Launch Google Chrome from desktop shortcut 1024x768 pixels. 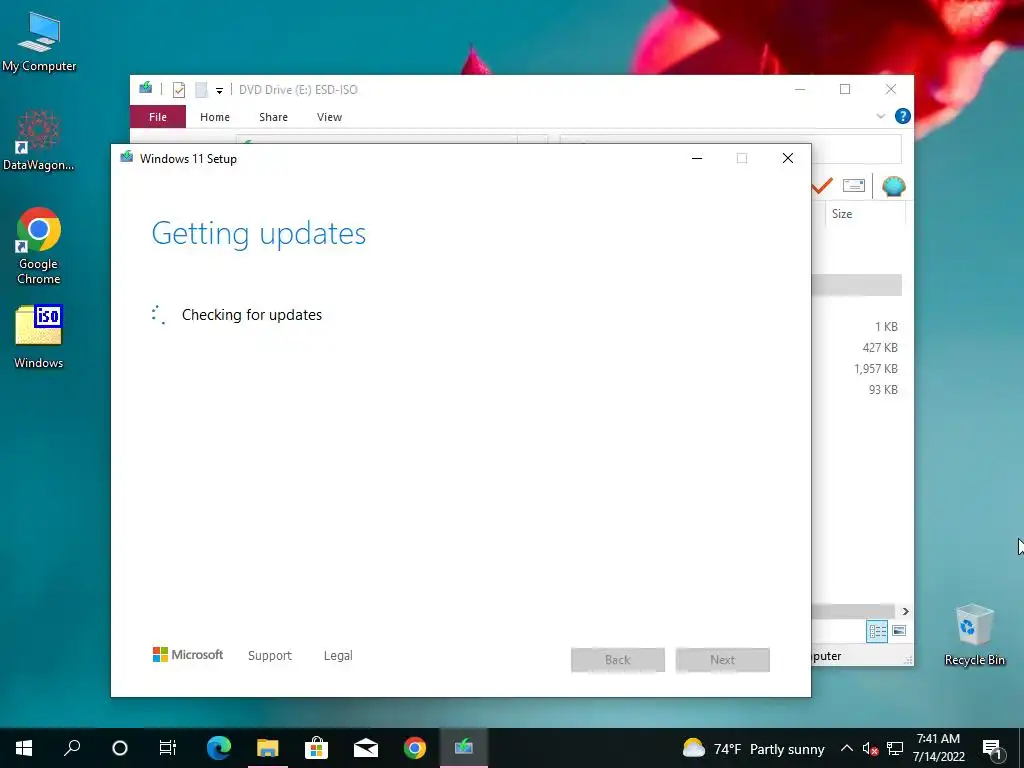tap(39, 246)
